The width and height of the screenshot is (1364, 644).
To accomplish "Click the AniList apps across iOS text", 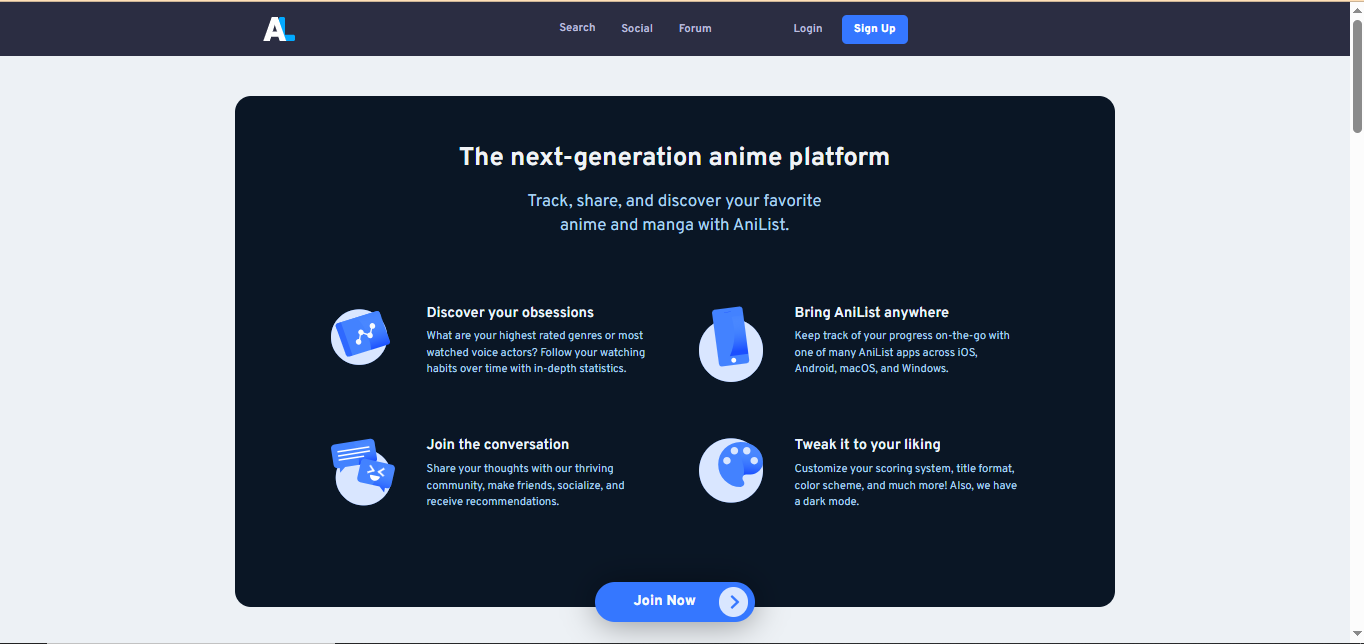I will tap(902, 352).
